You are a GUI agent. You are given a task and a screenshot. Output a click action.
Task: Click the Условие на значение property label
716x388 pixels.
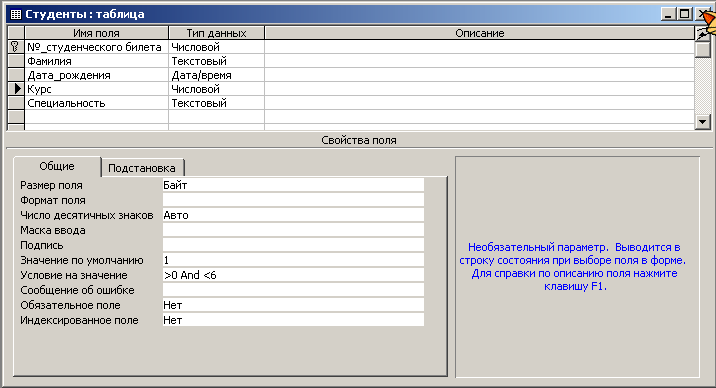pos(74,275)
